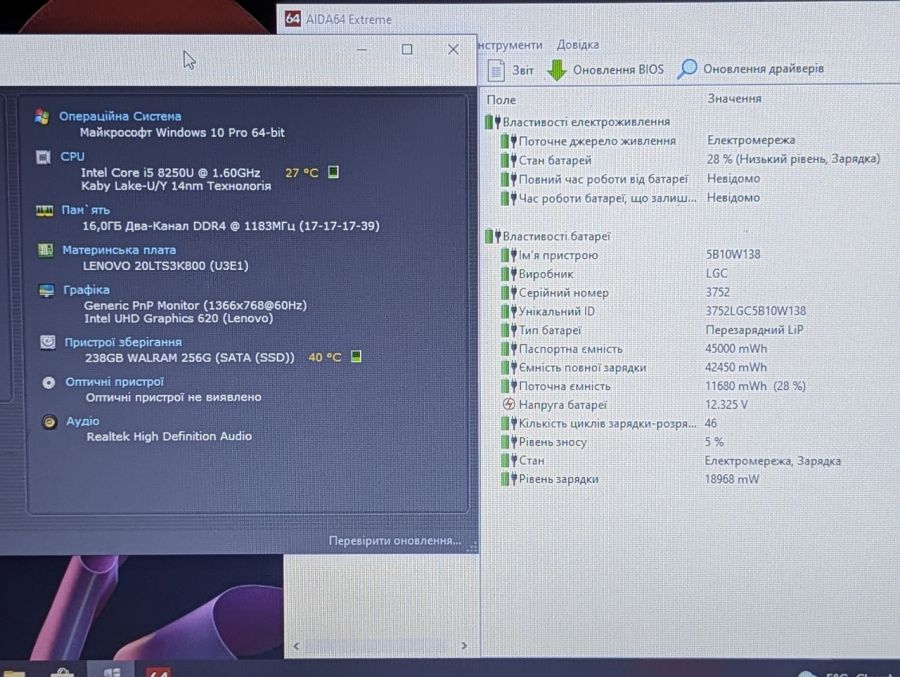
Task: Open the Графіка section link
Action: pyautogui.click(x=86, y=290)
